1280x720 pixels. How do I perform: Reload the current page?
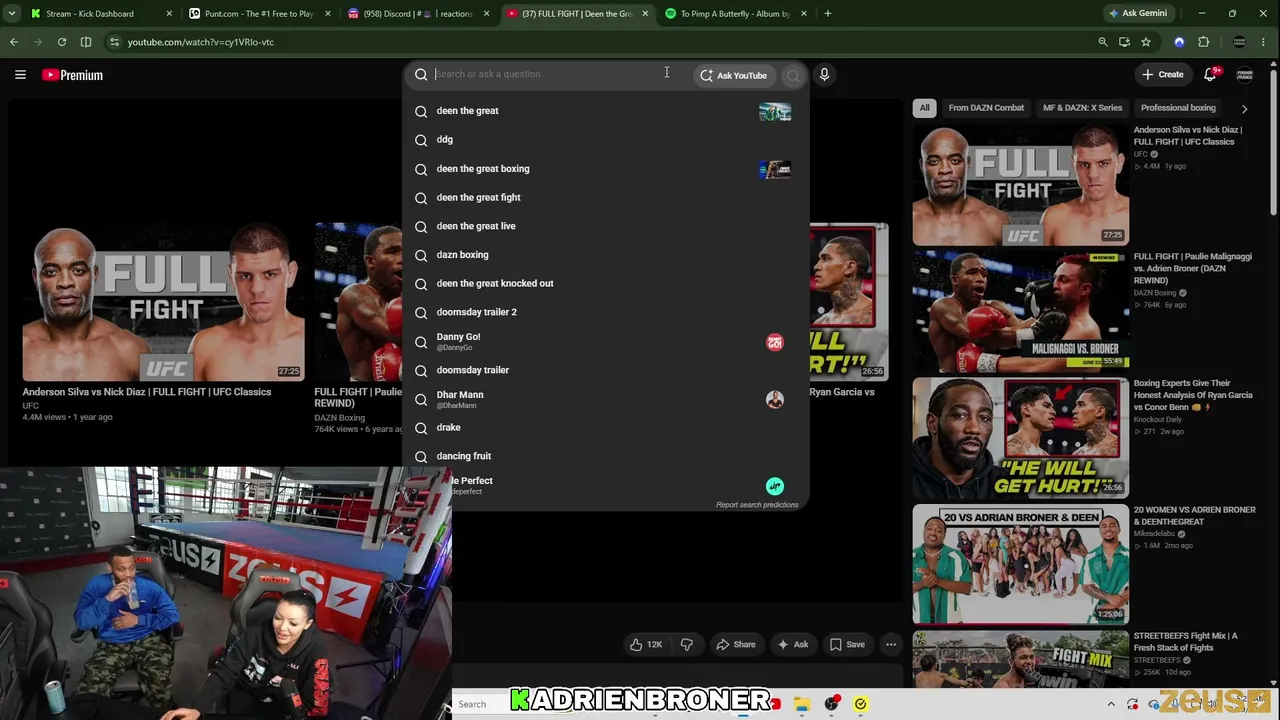pyautogui.click(x=62, y=42)
